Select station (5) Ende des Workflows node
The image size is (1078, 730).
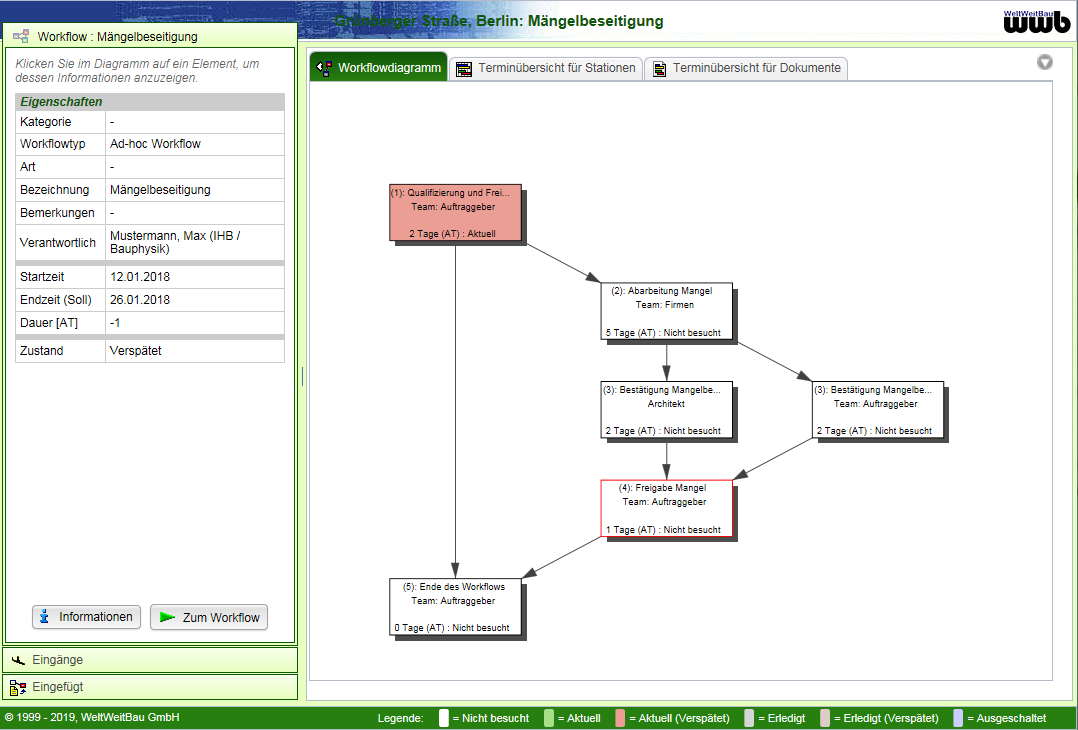coord(455,607)
